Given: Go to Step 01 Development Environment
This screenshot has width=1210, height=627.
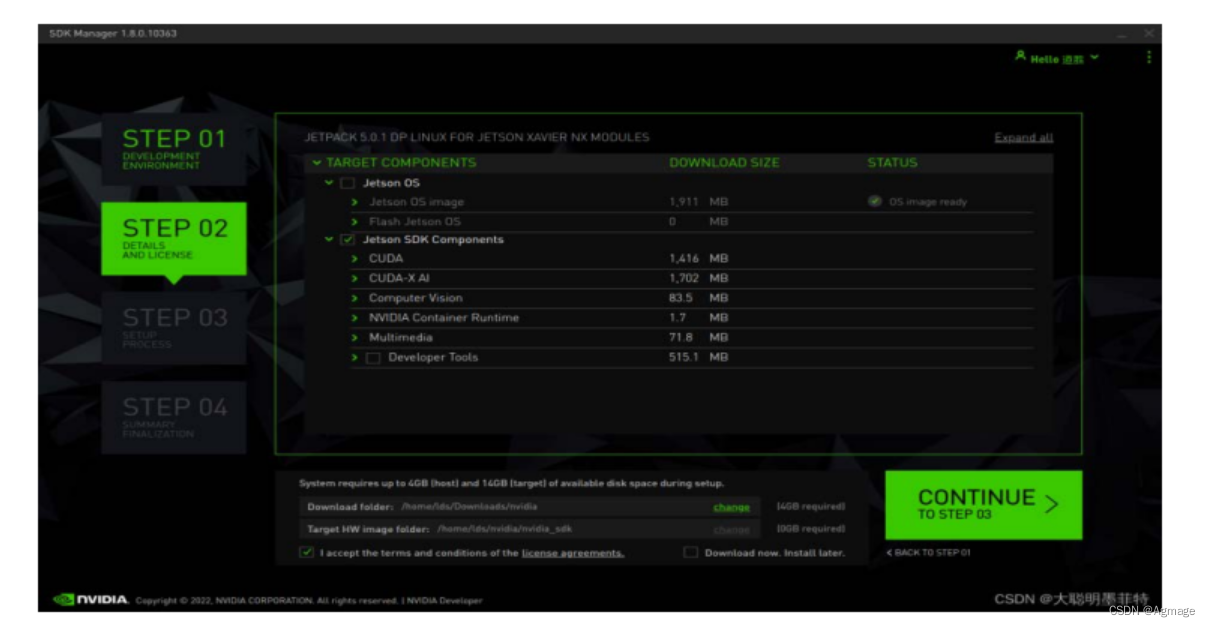Looking at the screenshot, I should 174,150.
